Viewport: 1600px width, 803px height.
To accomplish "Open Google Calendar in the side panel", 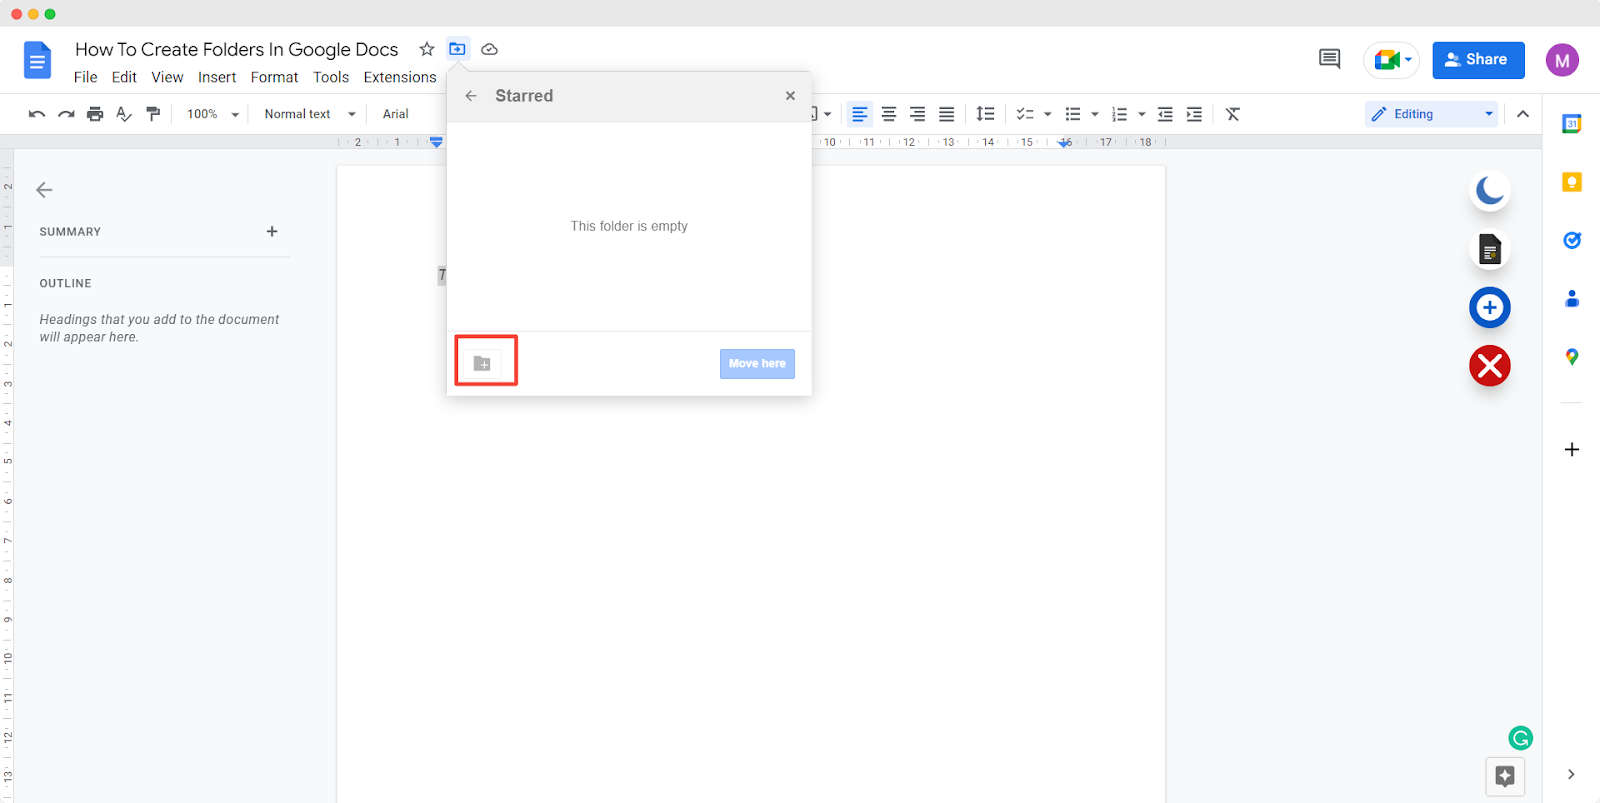I will click(x=1572, y=124).
